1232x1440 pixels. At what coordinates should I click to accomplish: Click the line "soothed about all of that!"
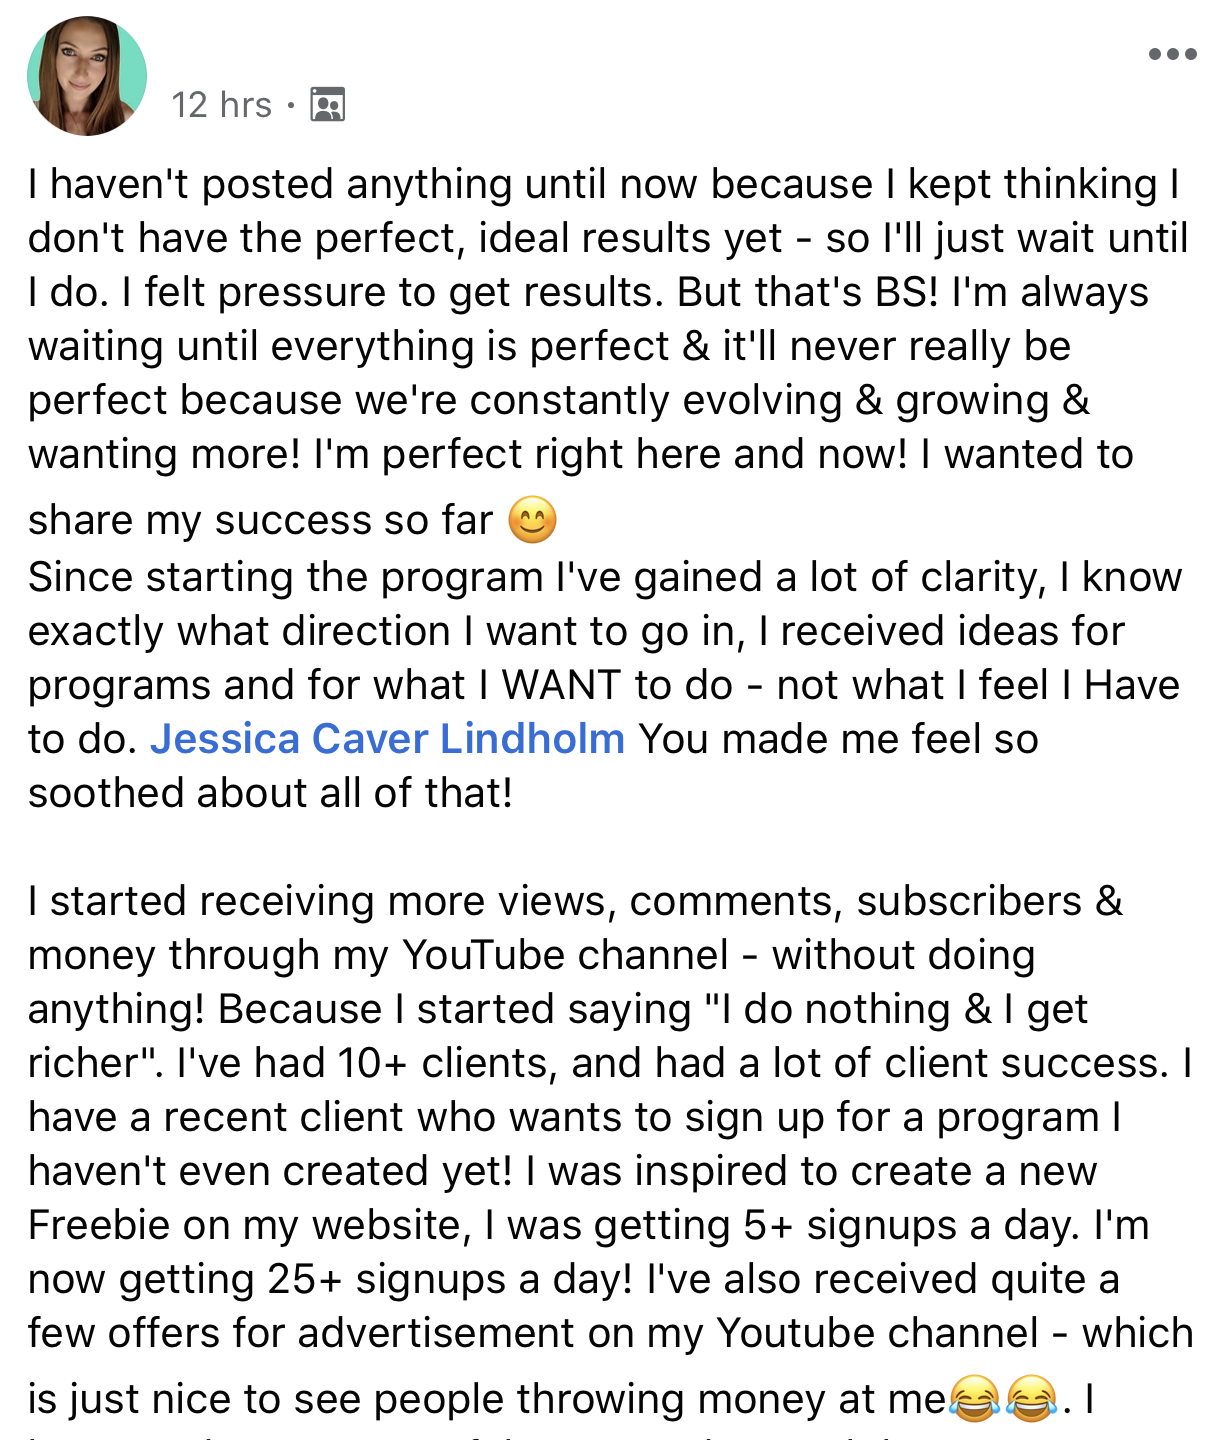coord(270,793)
